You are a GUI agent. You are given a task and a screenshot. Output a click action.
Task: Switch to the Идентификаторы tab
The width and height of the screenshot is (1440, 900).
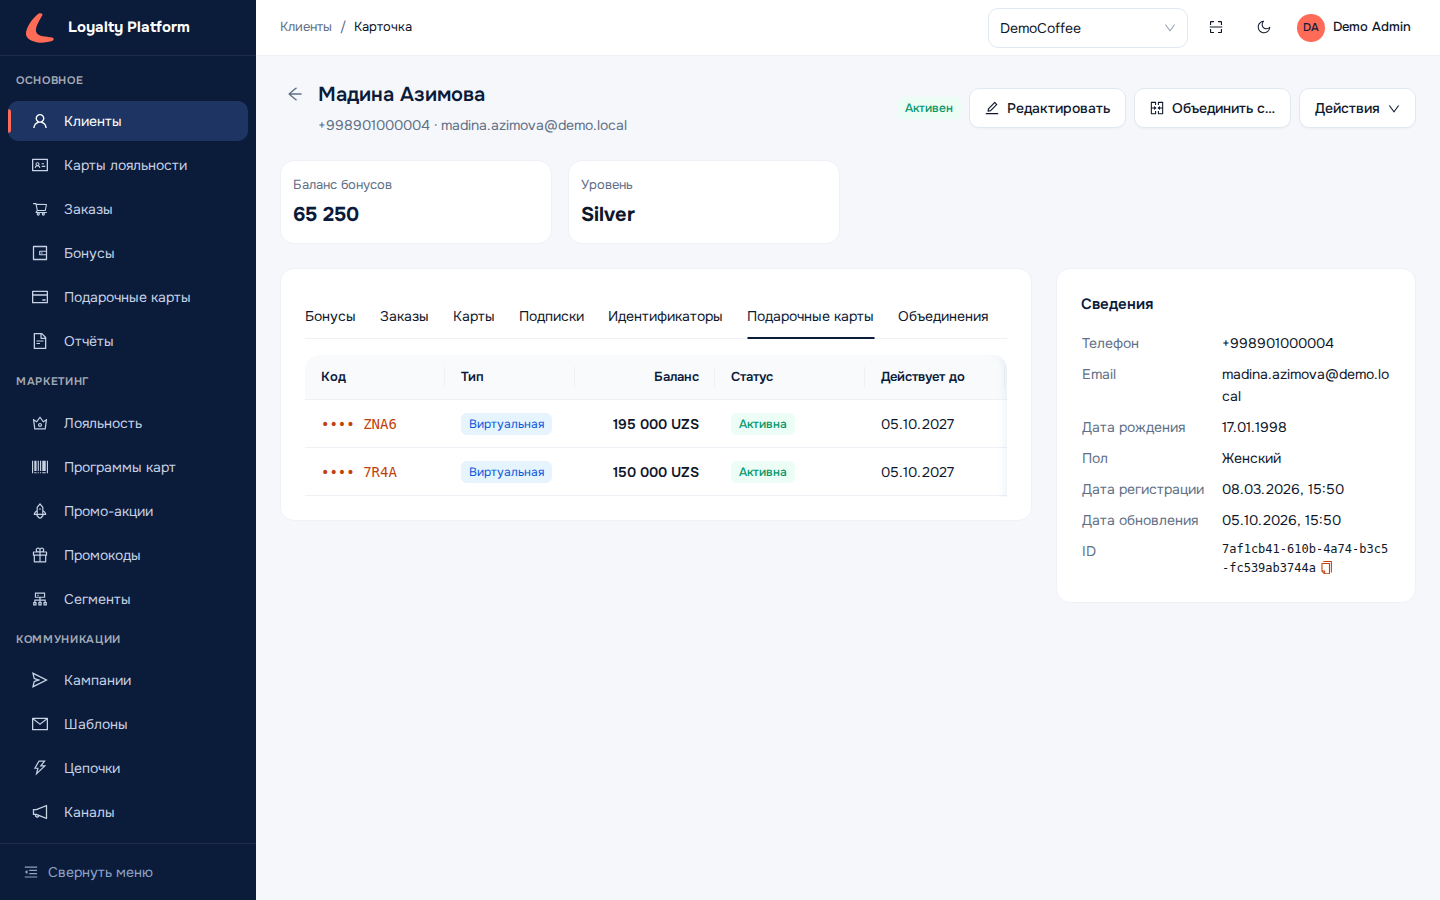[x=665, y=316]
